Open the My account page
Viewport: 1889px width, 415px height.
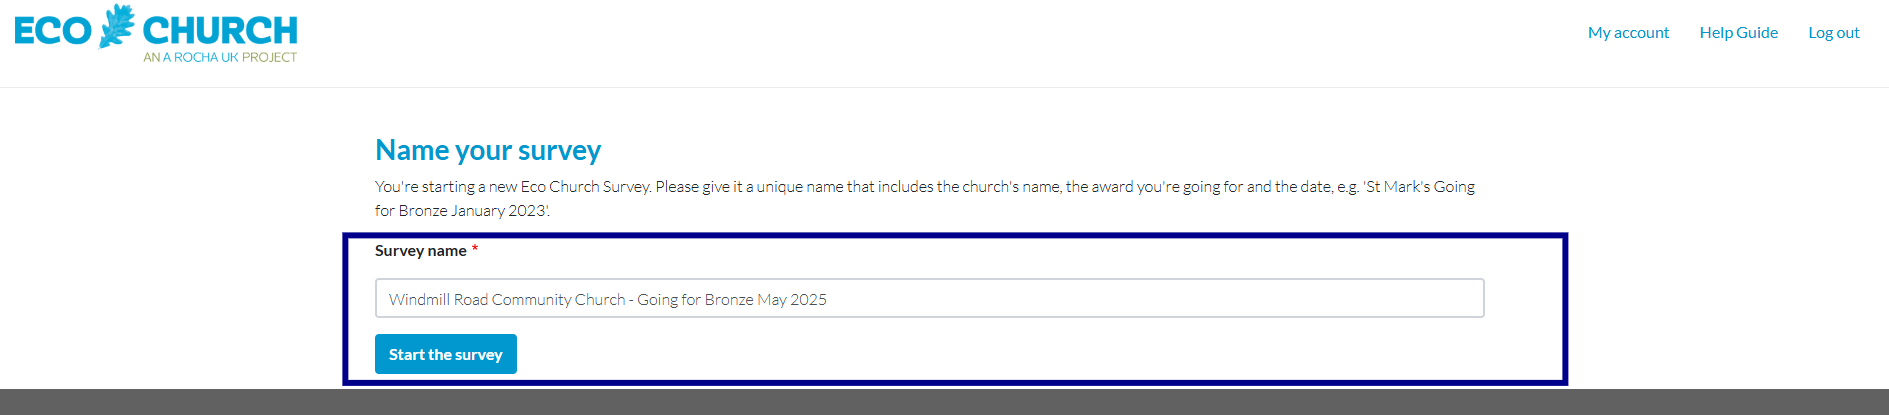point(1628,32)
